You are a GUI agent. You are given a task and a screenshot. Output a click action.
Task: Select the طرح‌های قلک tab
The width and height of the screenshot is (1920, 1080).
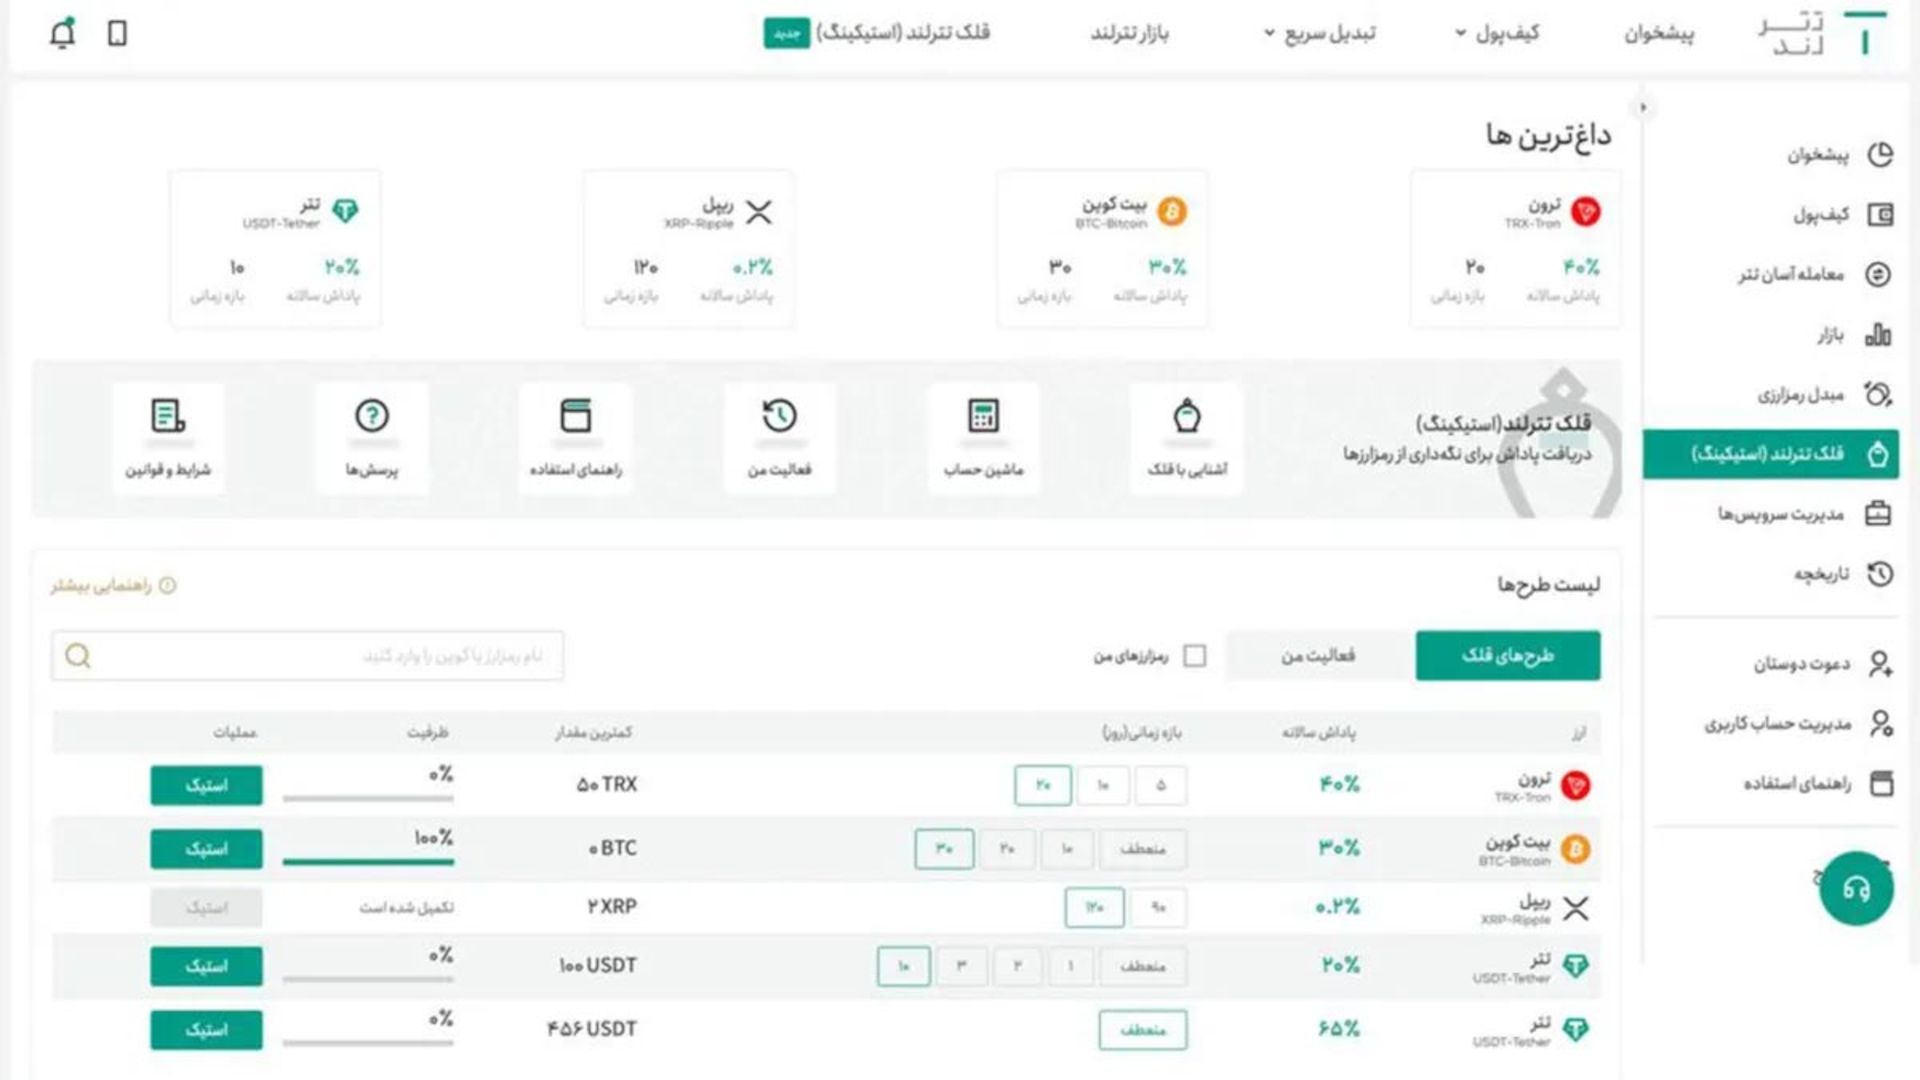(1507, 656)
